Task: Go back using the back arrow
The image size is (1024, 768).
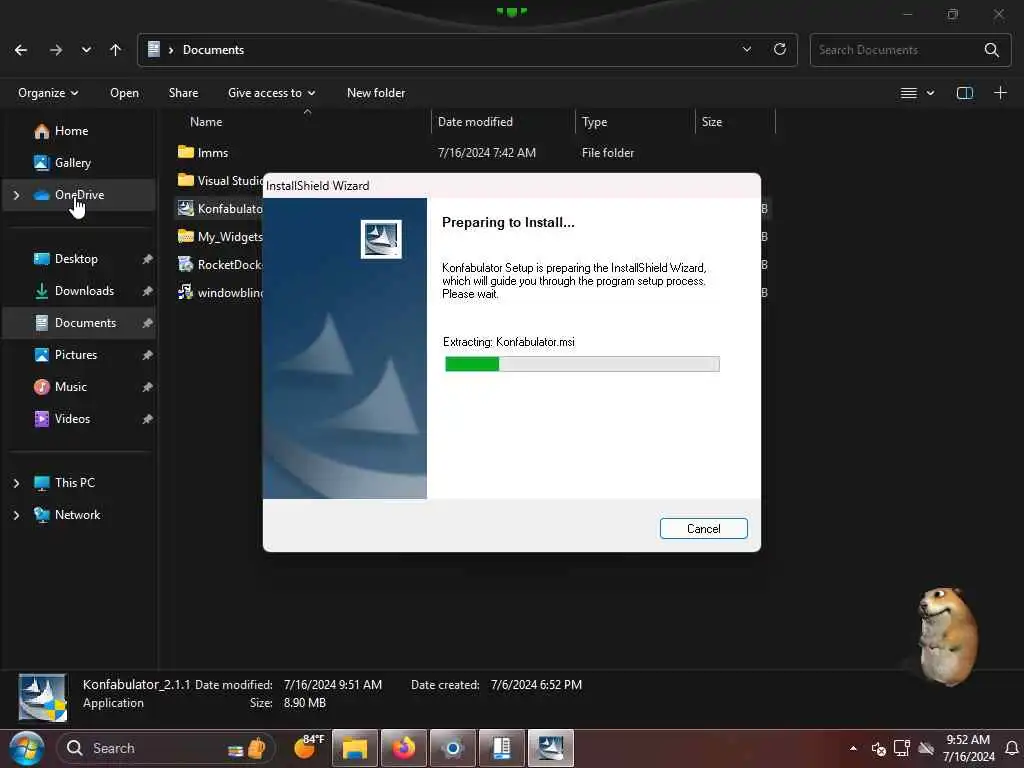Action: tap(21, 50)
